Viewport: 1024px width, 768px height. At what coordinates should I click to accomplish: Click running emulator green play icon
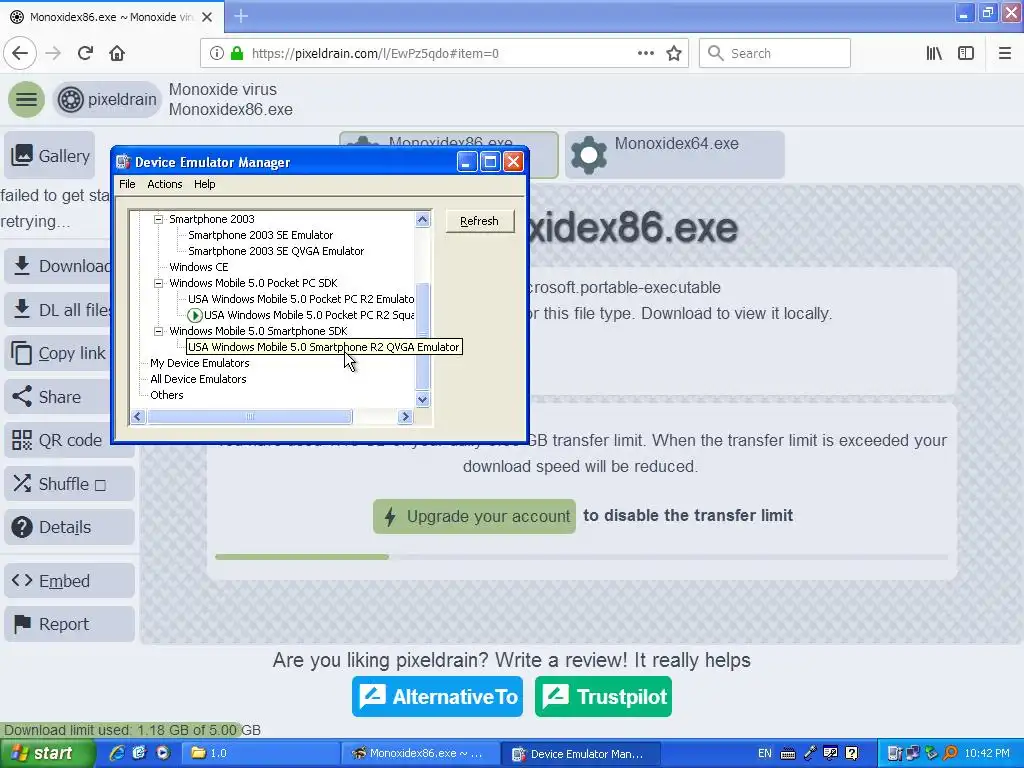195,315
